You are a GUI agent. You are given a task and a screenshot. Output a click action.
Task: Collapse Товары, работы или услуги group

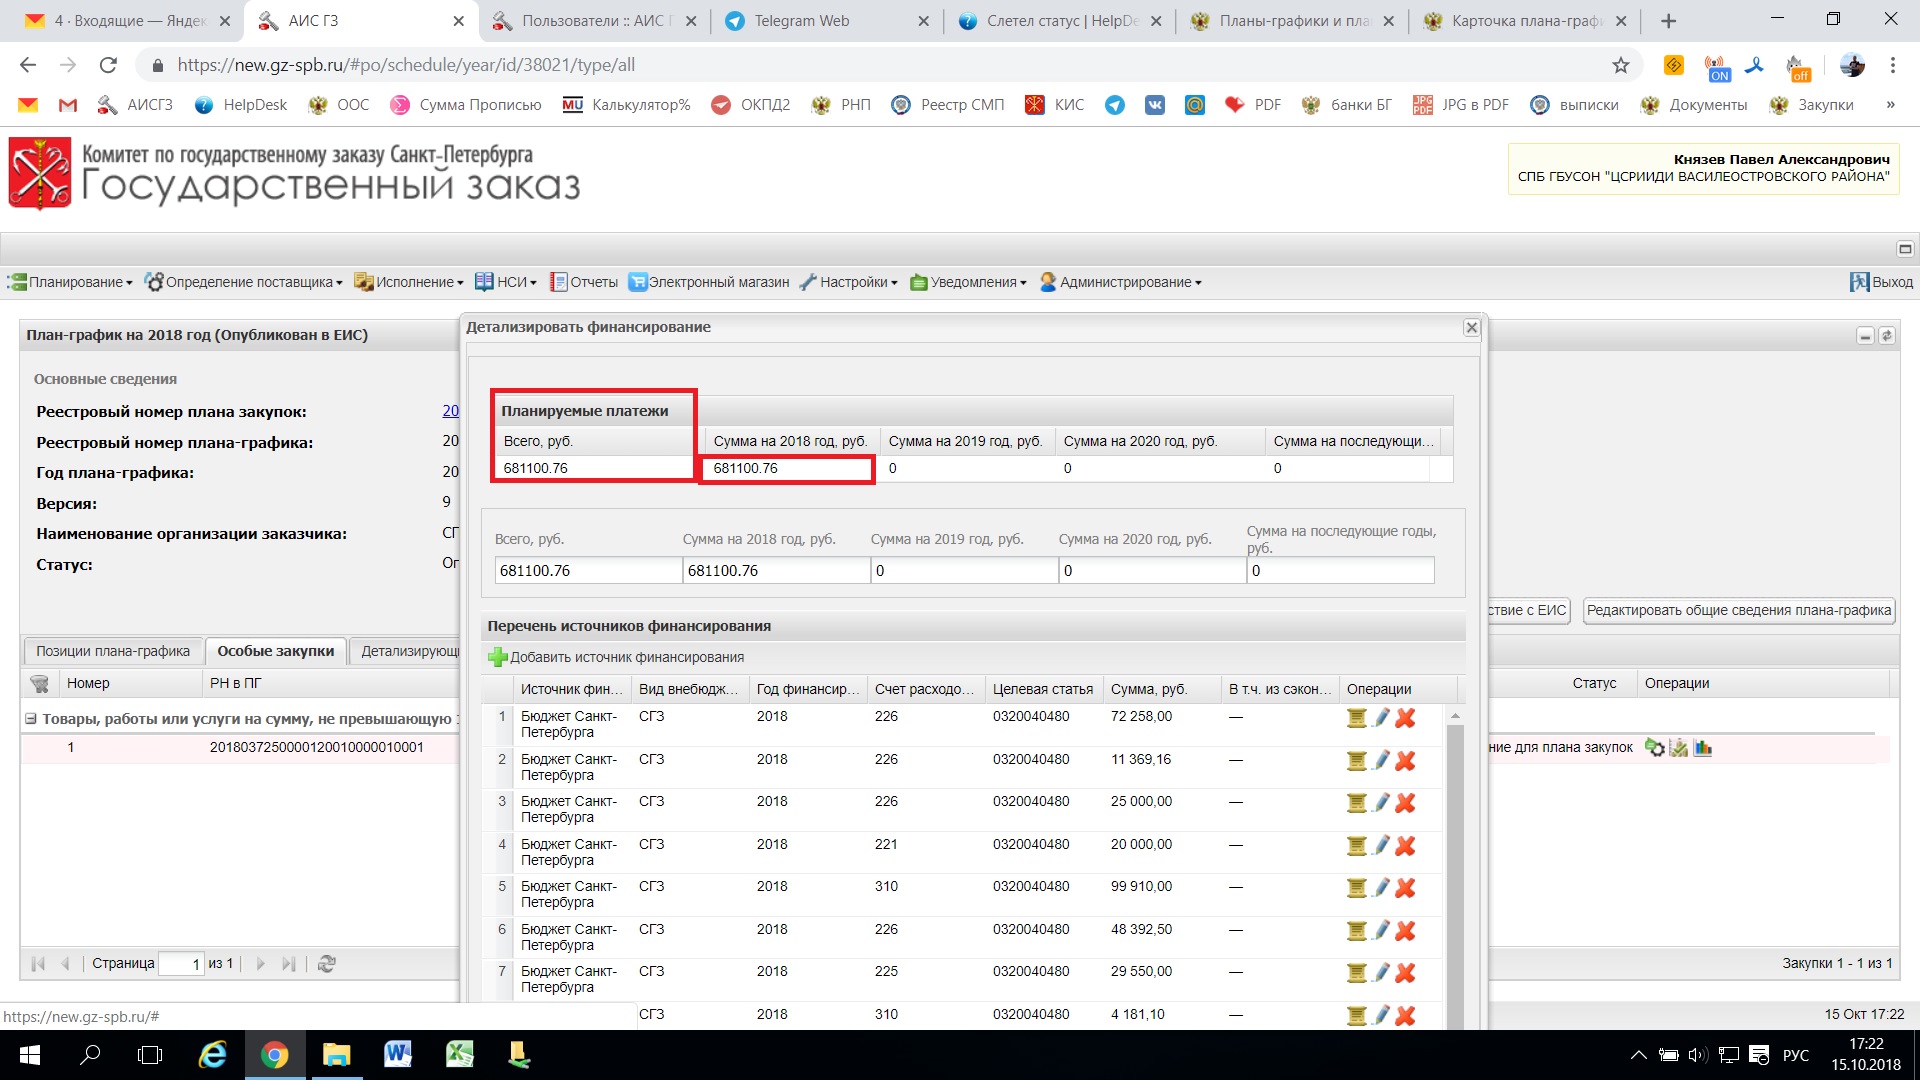[x=31, y=718]
